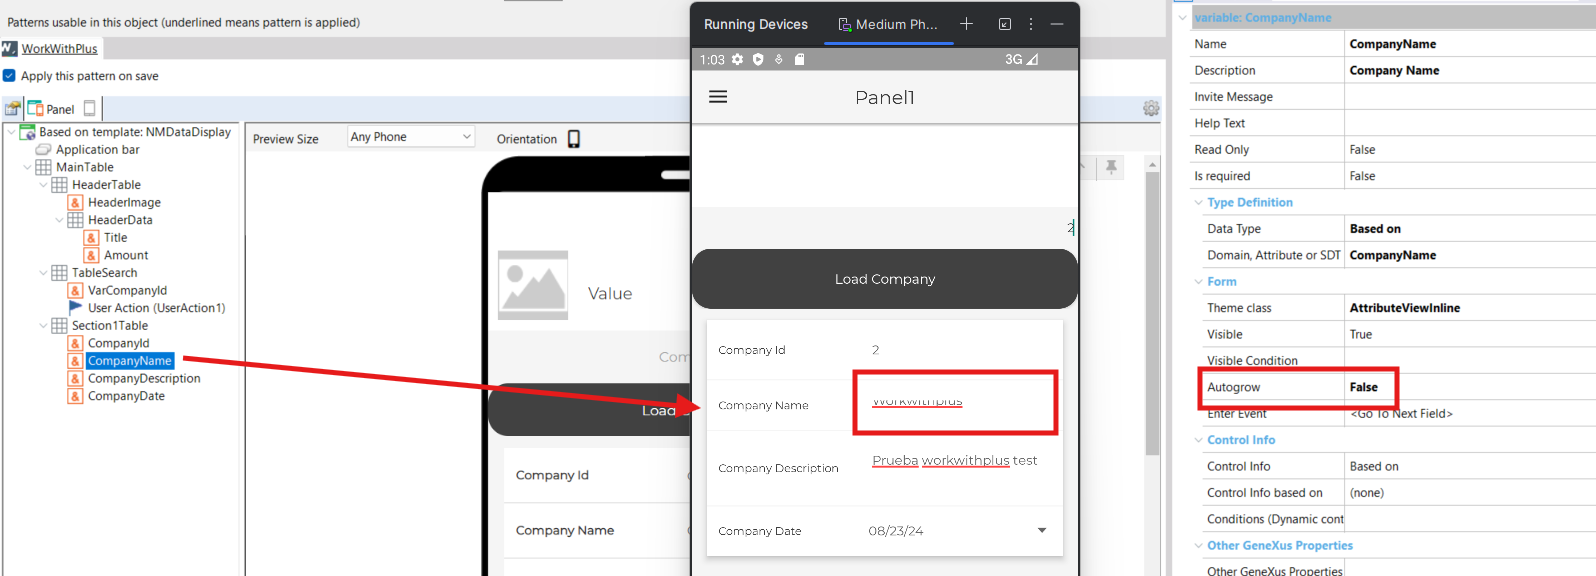Toggle the Orientation phone icon
1596x576 pixels.
tap(574, 139)
